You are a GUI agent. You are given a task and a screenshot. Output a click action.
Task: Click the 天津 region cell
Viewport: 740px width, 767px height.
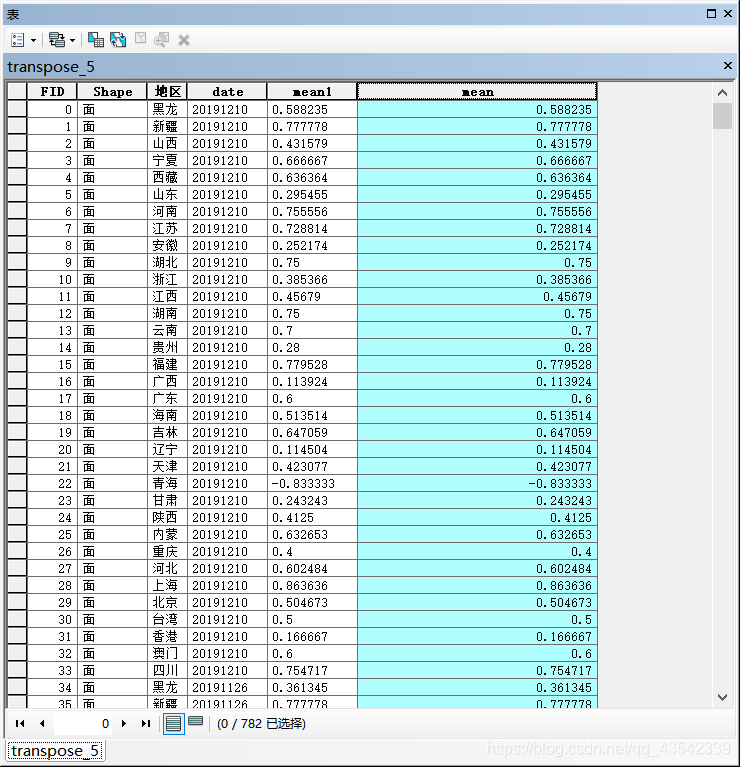[x=167, y=466]
